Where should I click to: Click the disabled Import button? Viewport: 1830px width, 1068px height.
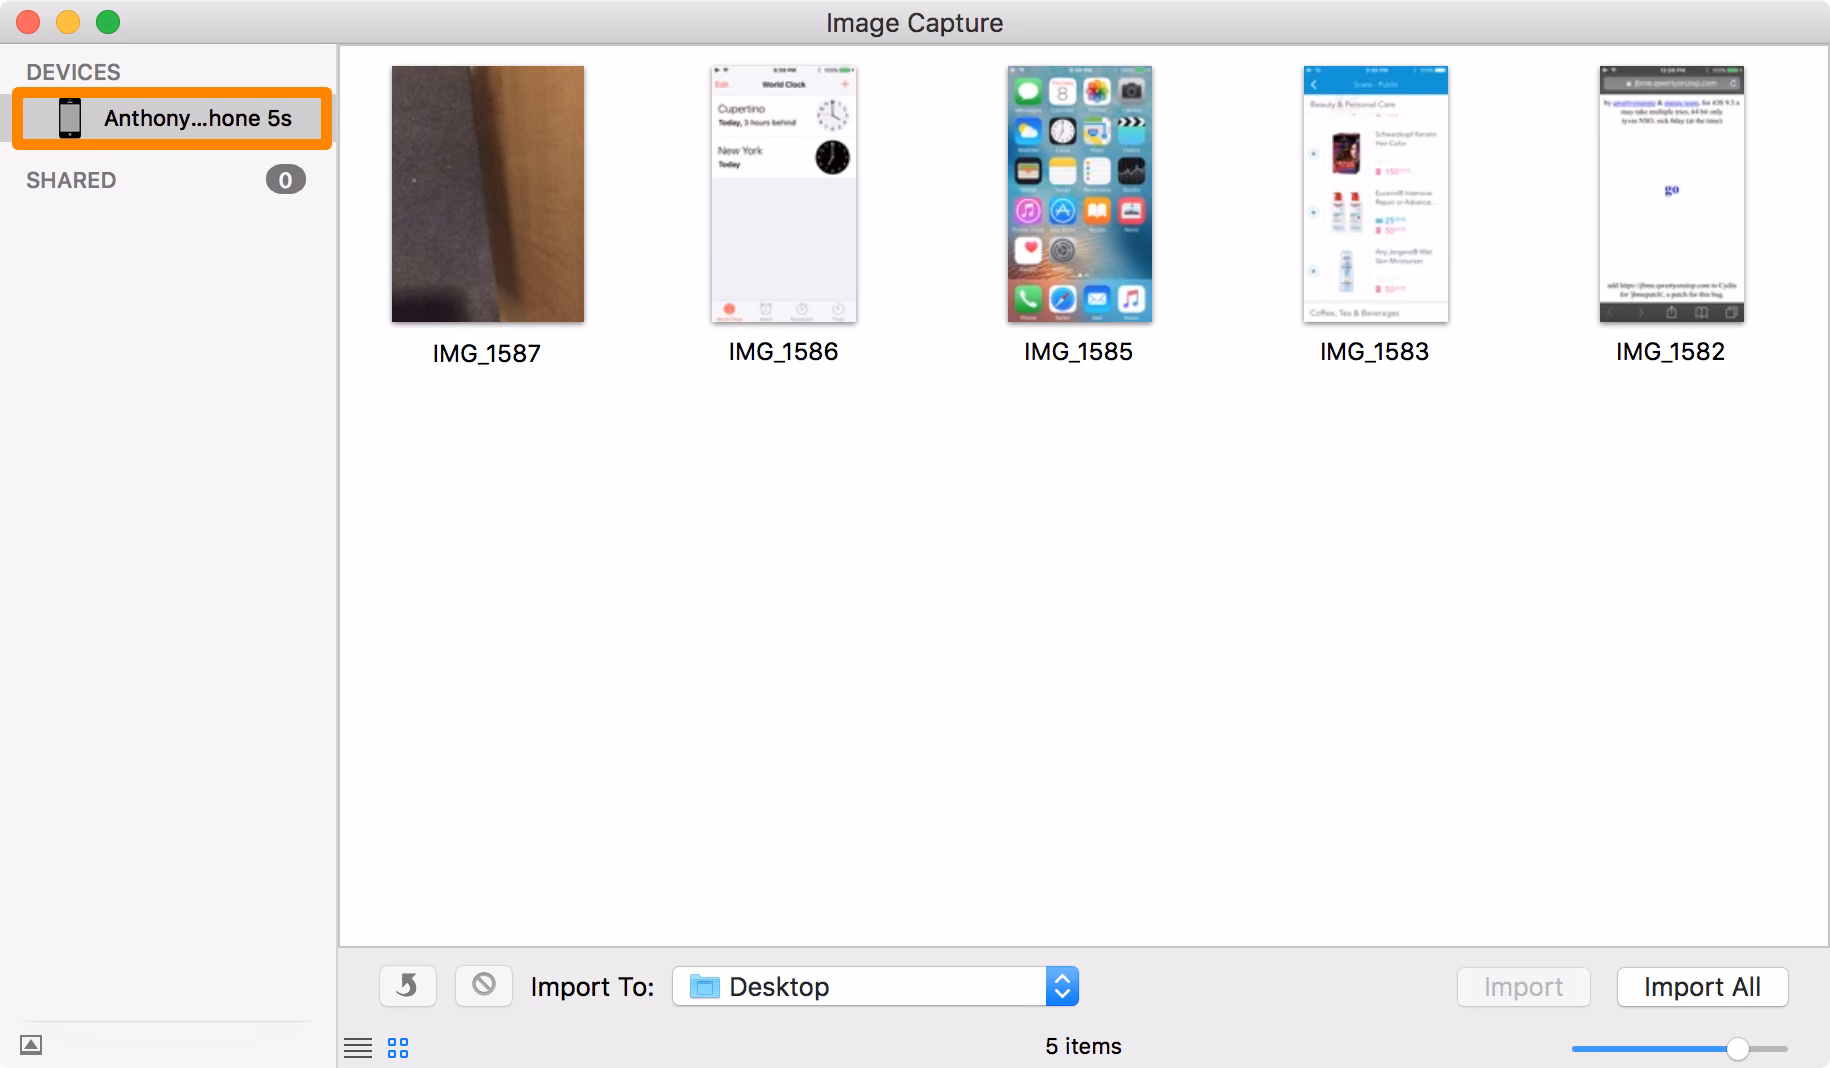(1523, 986)
